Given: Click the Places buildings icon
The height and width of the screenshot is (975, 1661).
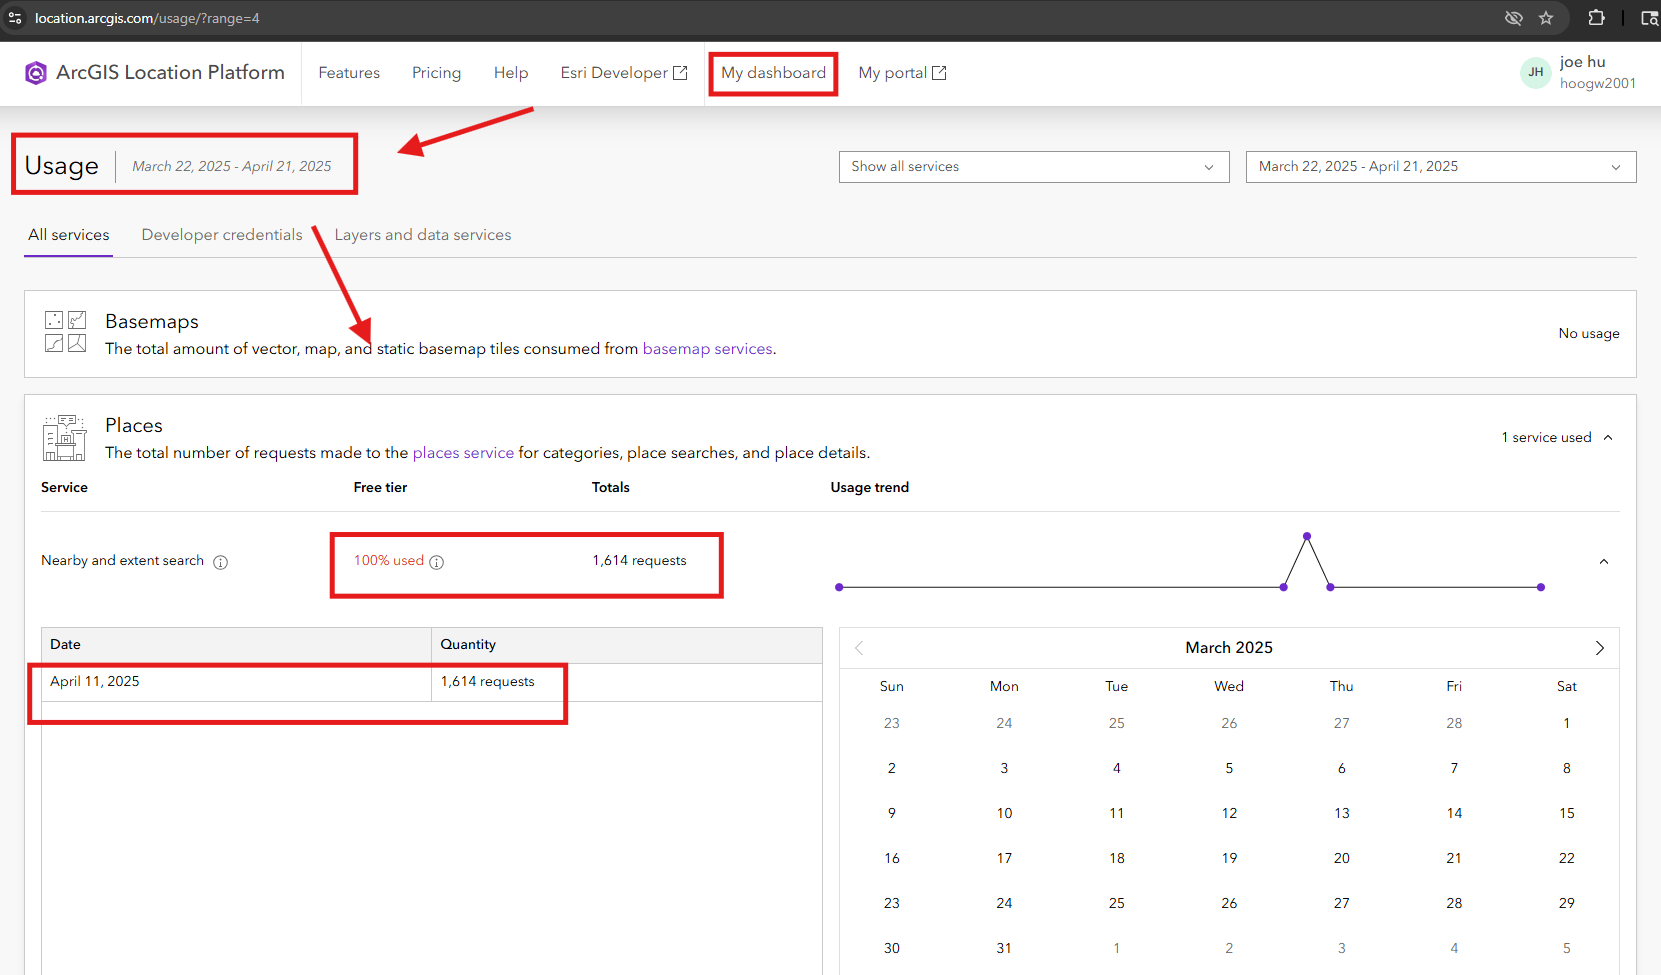Looking at the screenshot, I should coord(65,438).
